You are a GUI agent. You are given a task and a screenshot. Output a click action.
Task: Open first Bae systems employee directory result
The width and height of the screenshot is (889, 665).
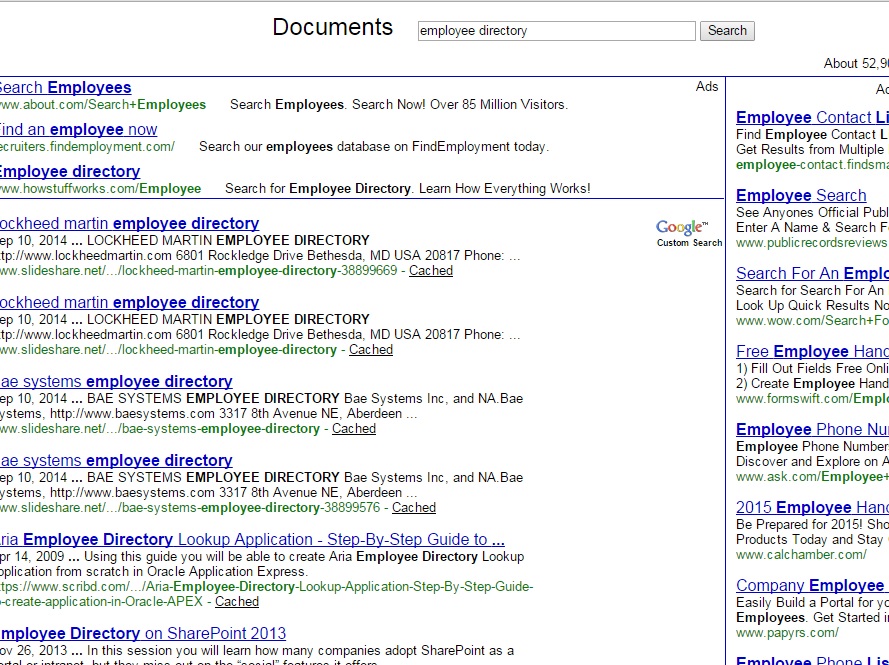pos(116,381)
